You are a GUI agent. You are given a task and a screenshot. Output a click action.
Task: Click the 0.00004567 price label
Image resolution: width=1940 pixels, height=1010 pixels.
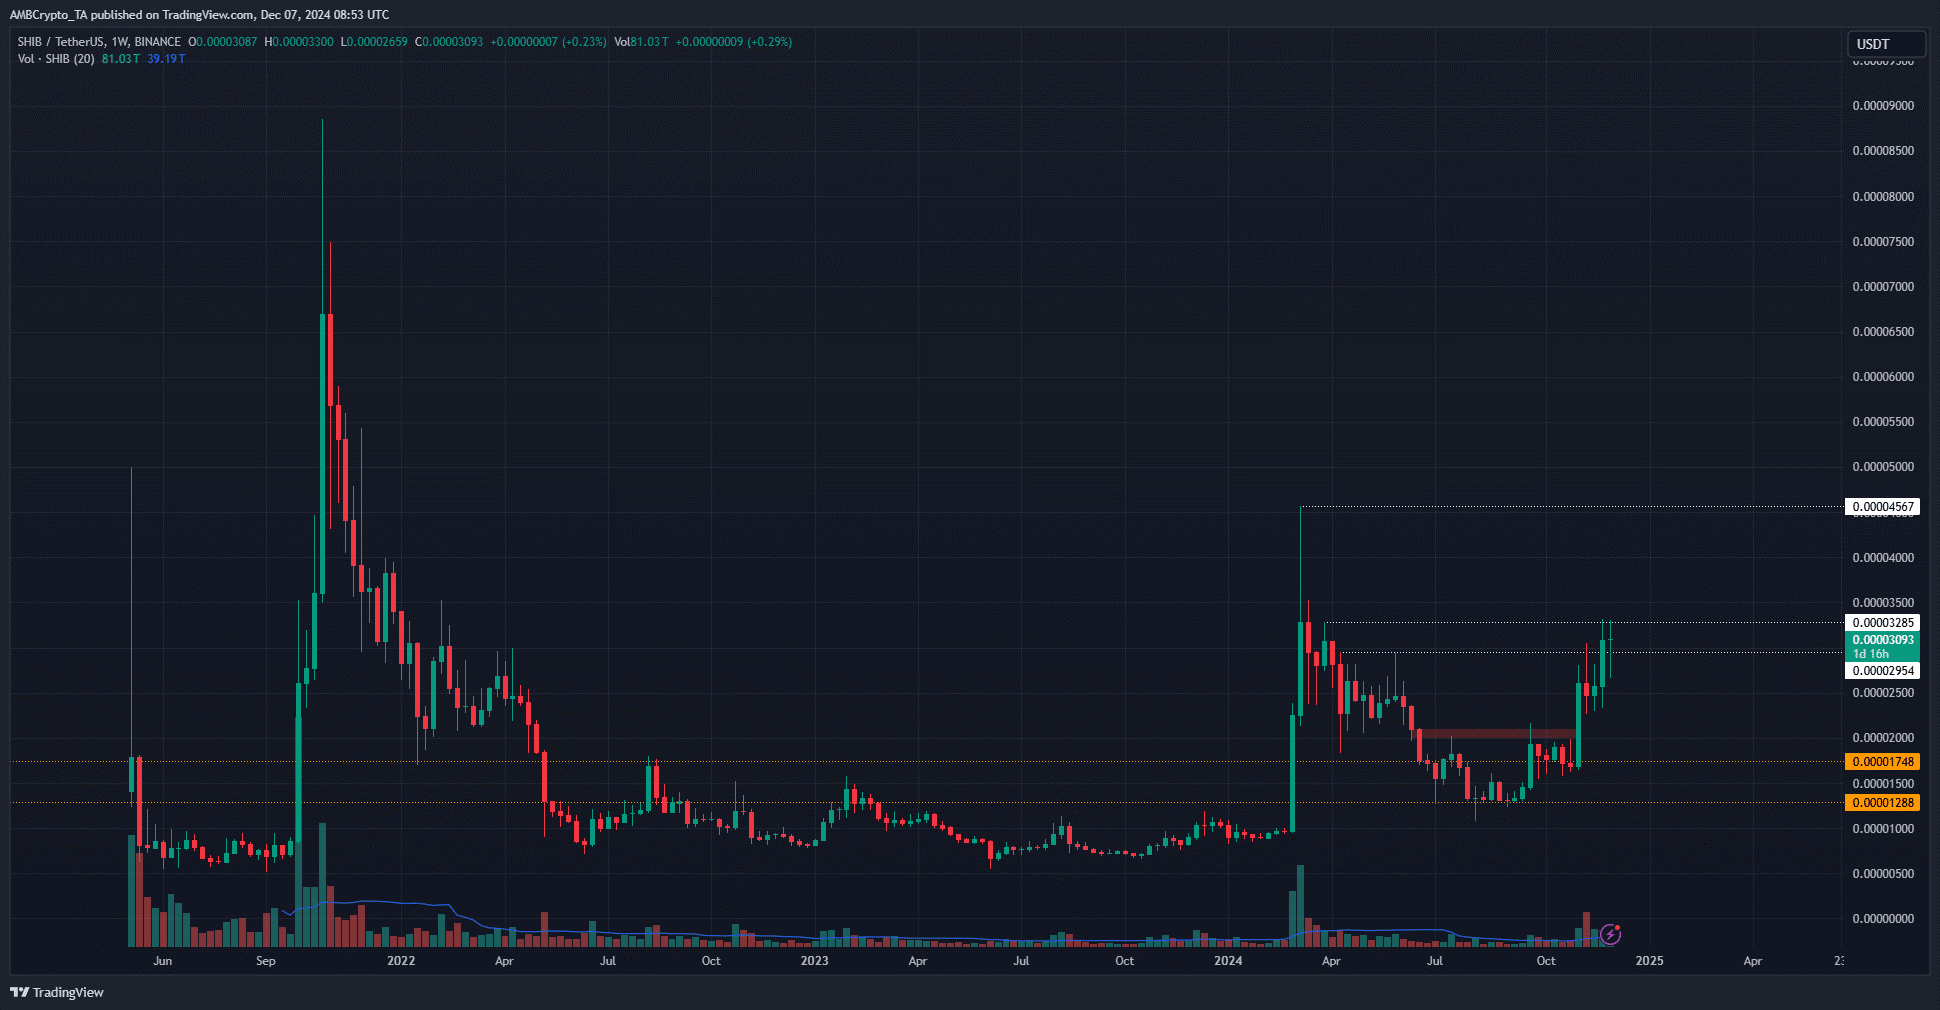pyautogui.click(x=1882, y=507)
